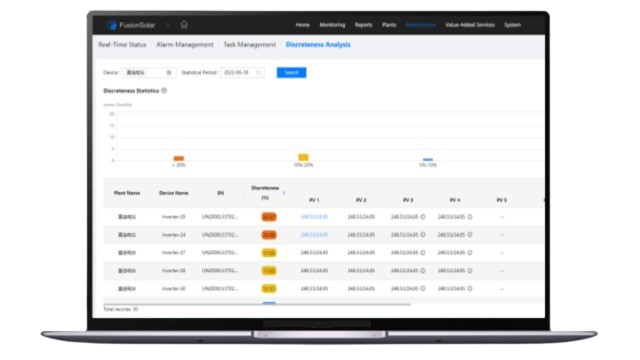Screen dimensions: 640x360
Task: Open the Device dropdown field
Action: 149,73
